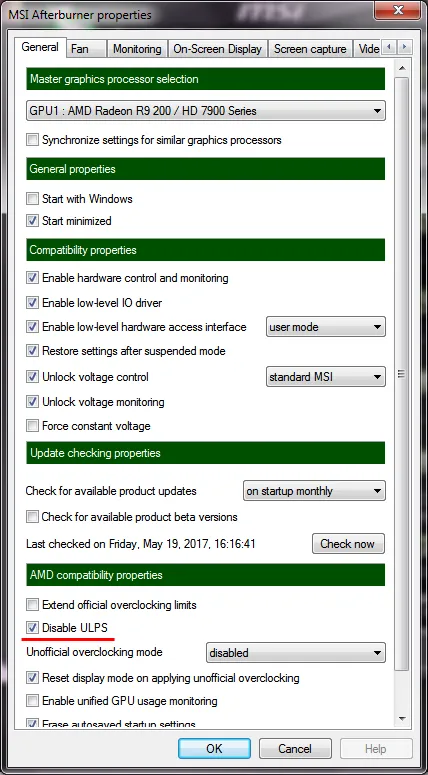428x775 pixels.
Task: Click the Master graphics processor selection header
Action: click(x=206, y=79)
